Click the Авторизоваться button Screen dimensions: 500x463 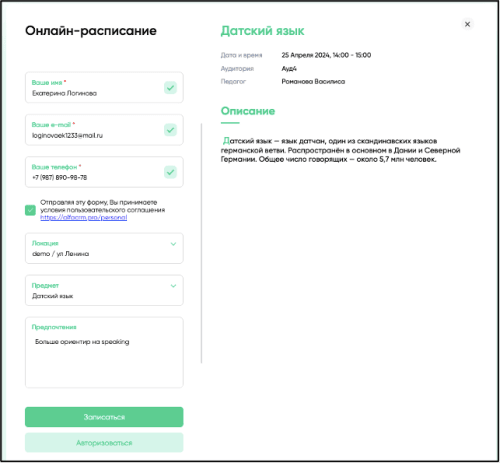click(x=104, y=443)
